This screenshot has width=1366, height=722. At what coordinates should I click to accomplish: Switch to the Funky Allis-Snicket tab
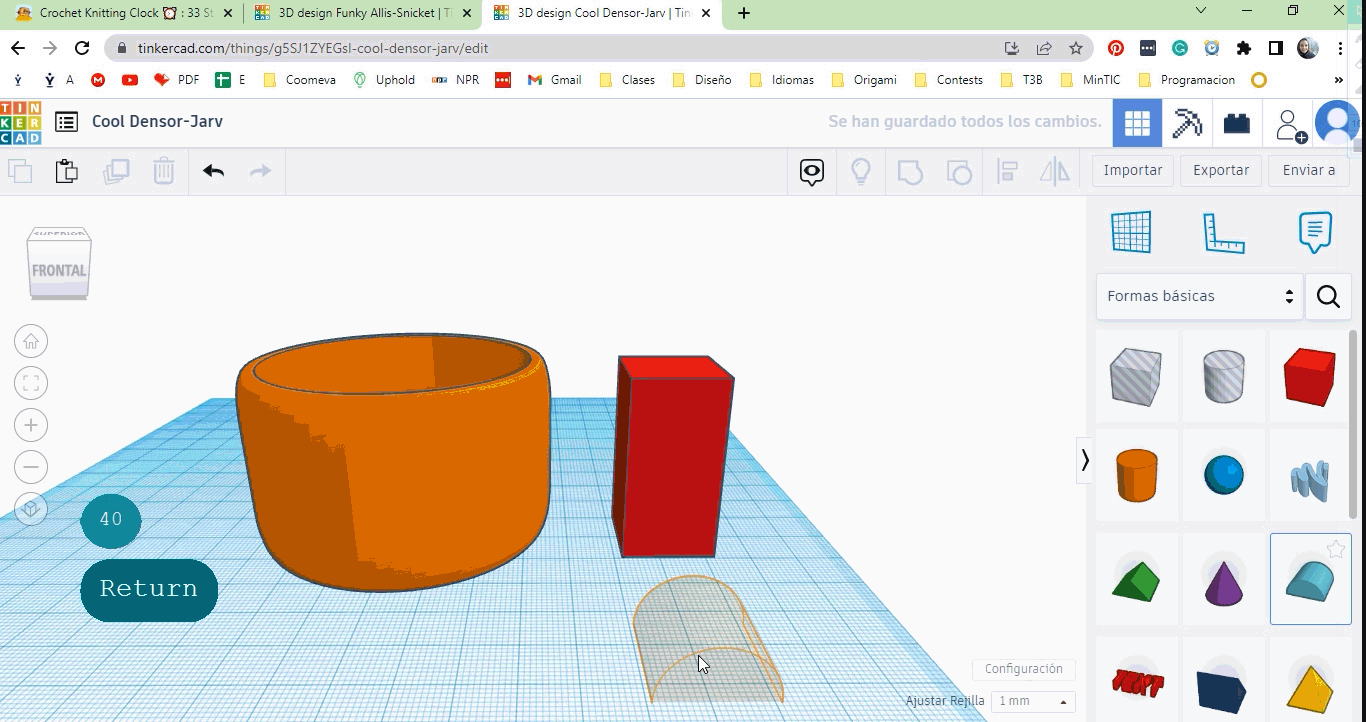point(360,14)
